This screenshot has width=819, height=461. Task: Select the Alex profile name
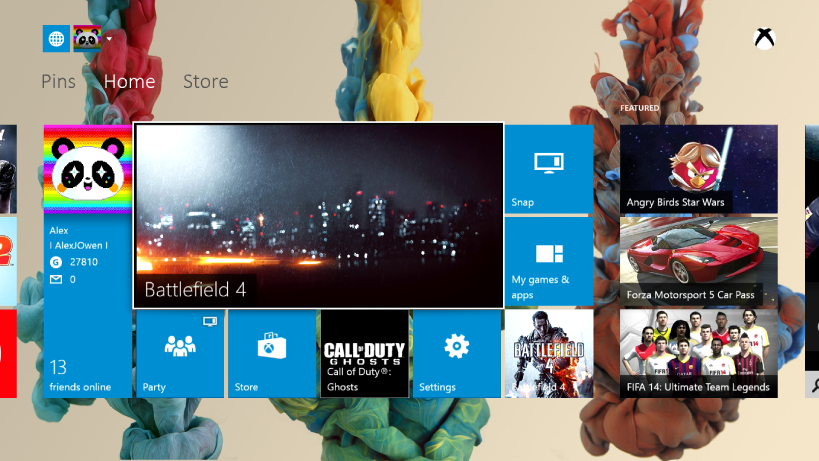click(59, 230)
